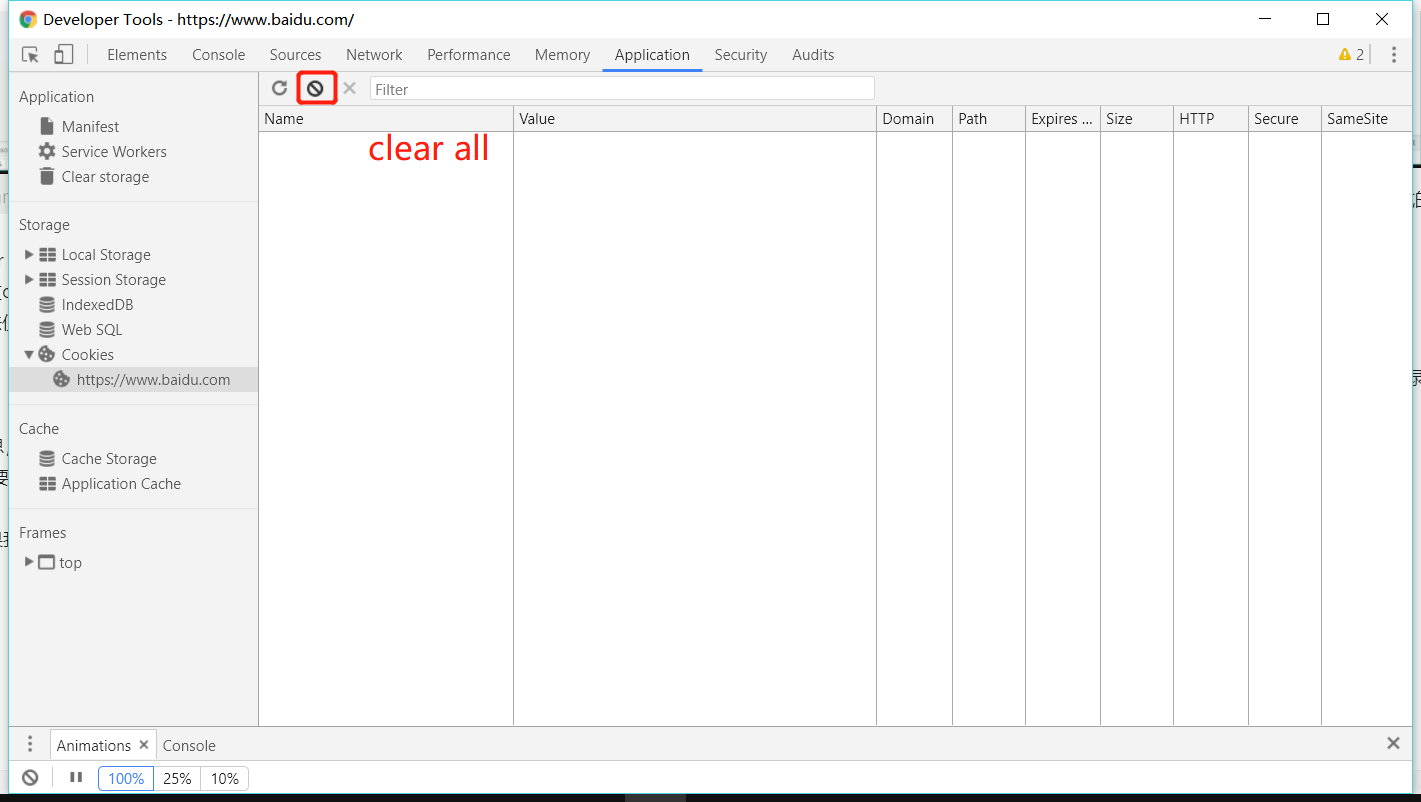Set animation speed to 100%
The height and width of the screenshot is (802, 1421).
[x=126, y=779]
